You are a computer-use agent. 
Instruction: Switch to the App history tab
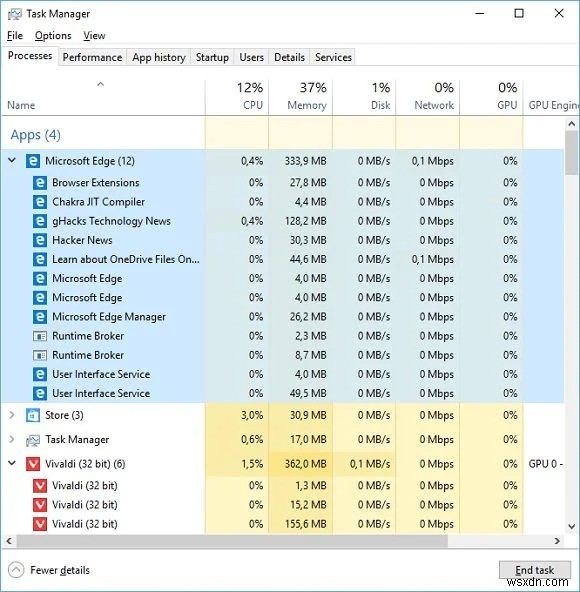pos(159,57)
